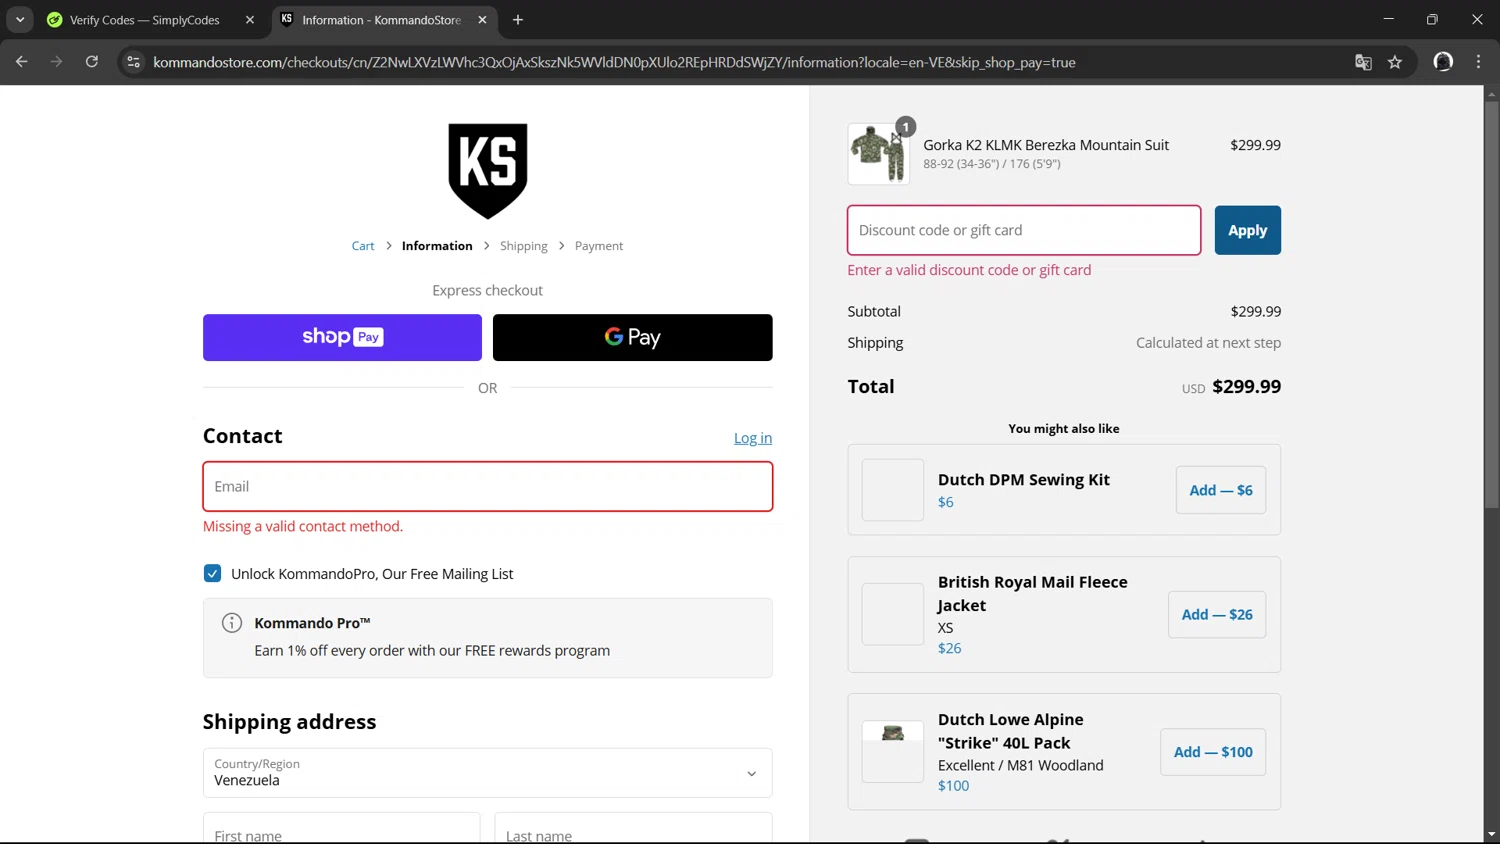This screenshot has height=844, width=1500.
Task: Add Dutch Lowe Alpine Pack for $100
Action: [1213, 752]
